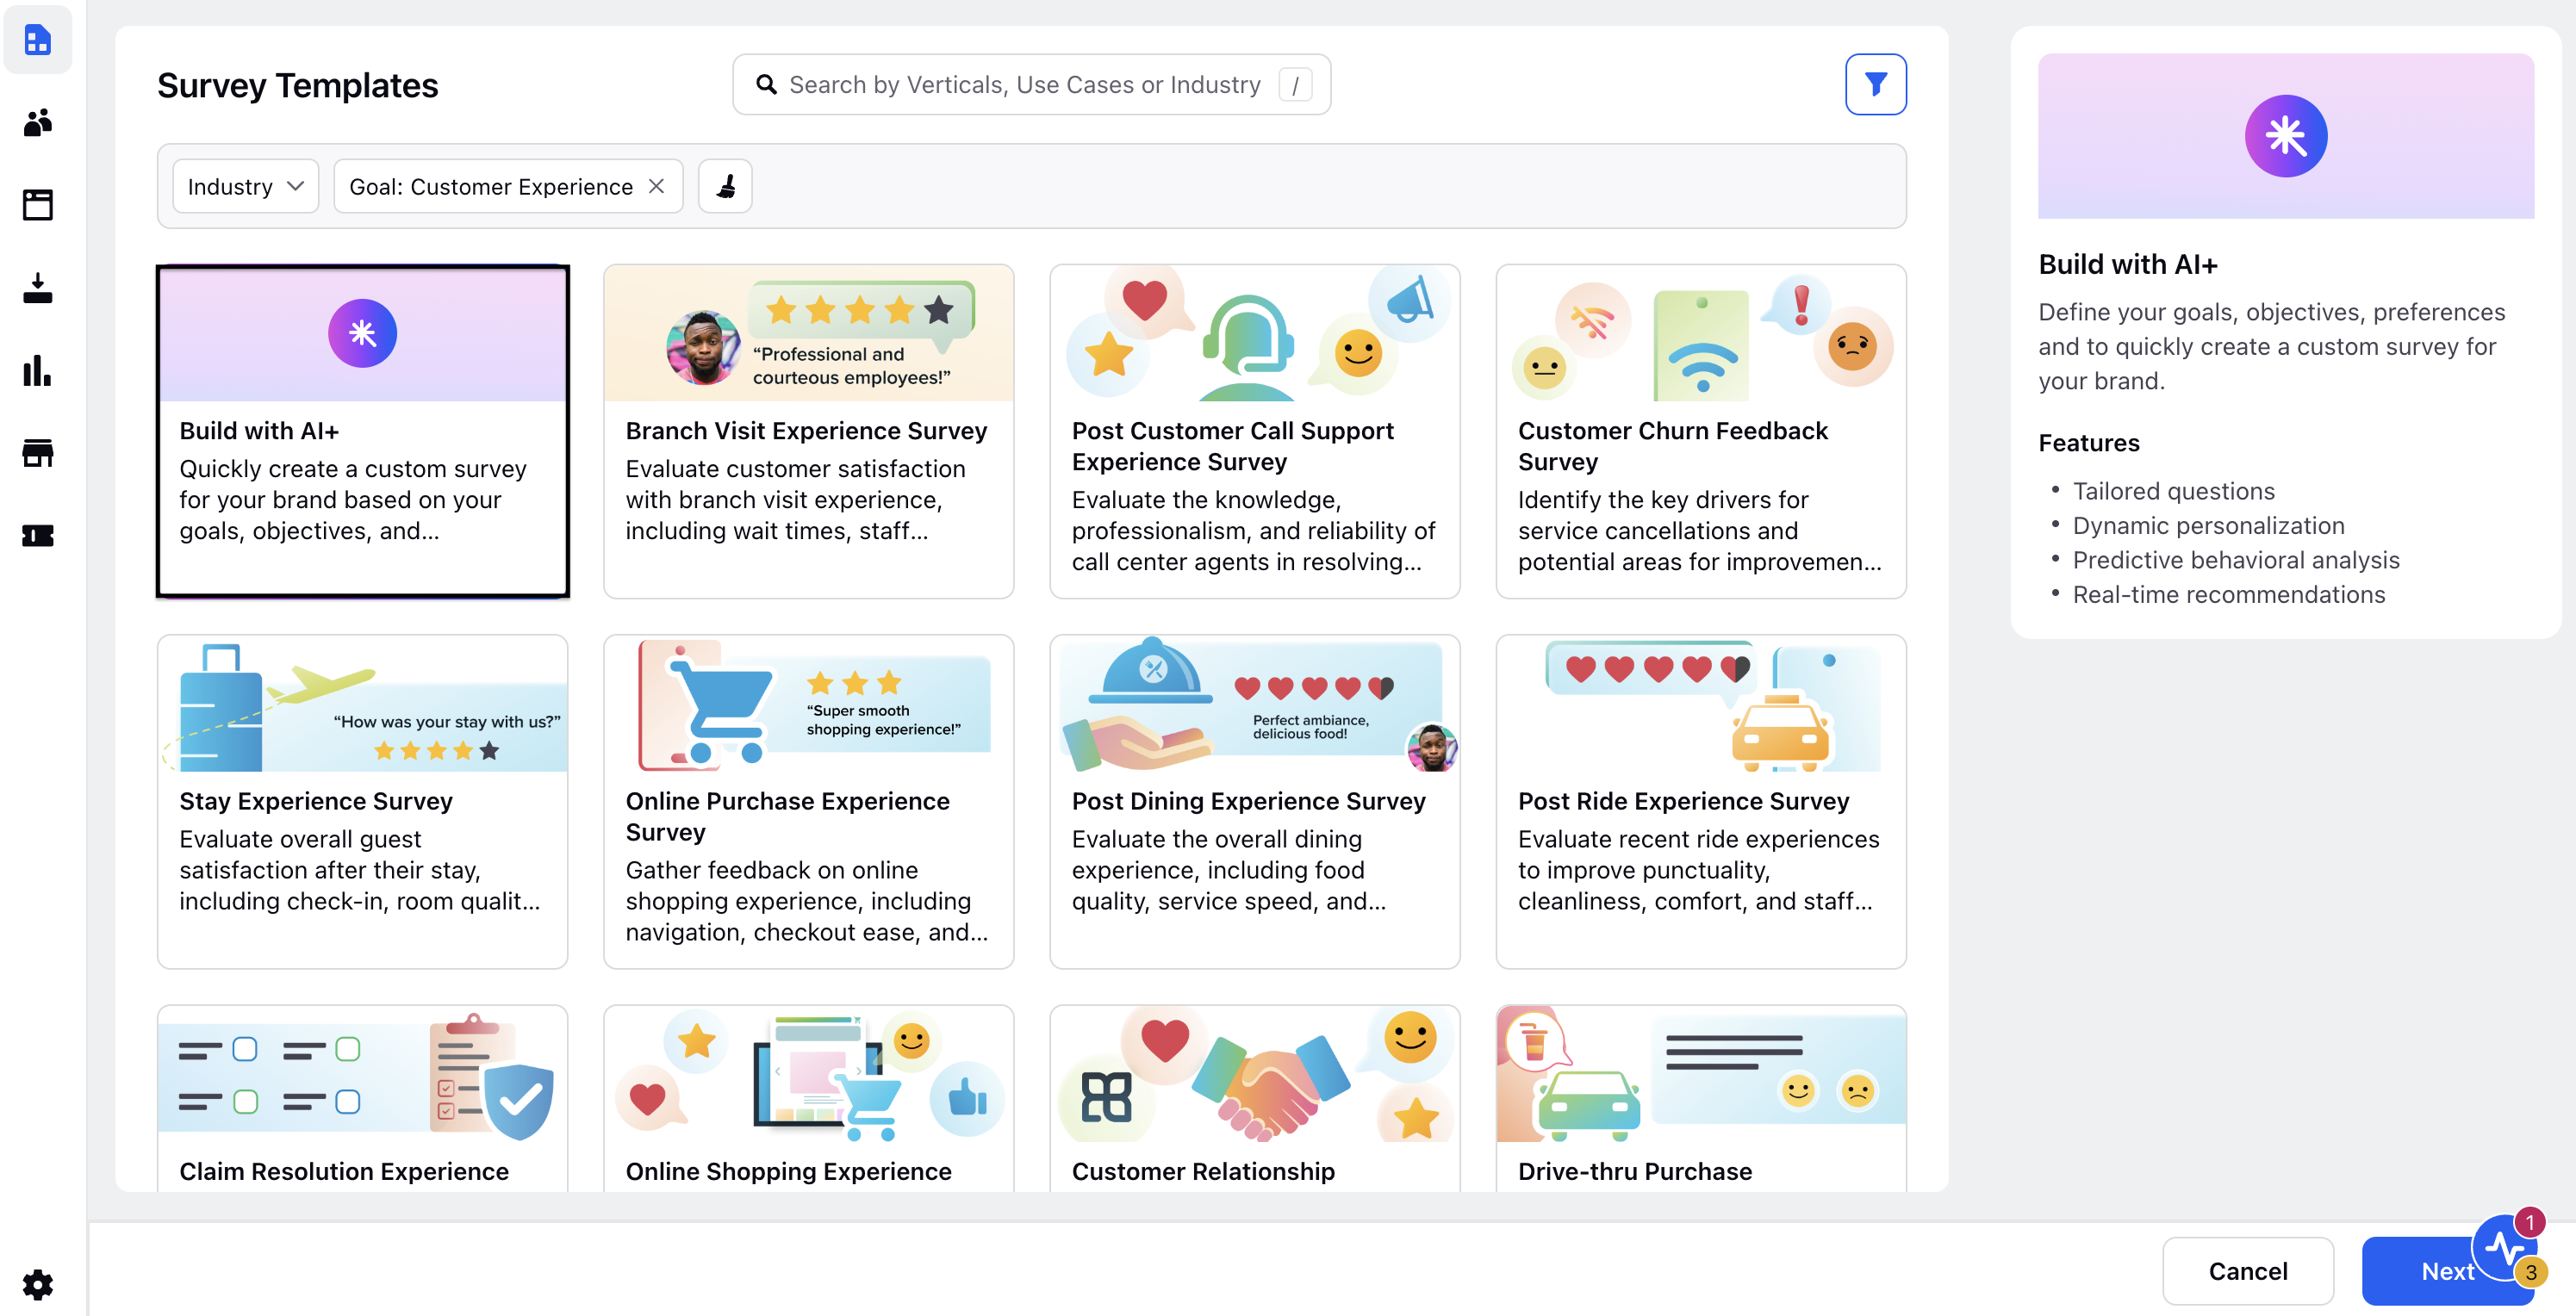The width and height of the screenshot is (2576, 1316).
Task: Click the search magnifier icon
Action: [766, 85]
